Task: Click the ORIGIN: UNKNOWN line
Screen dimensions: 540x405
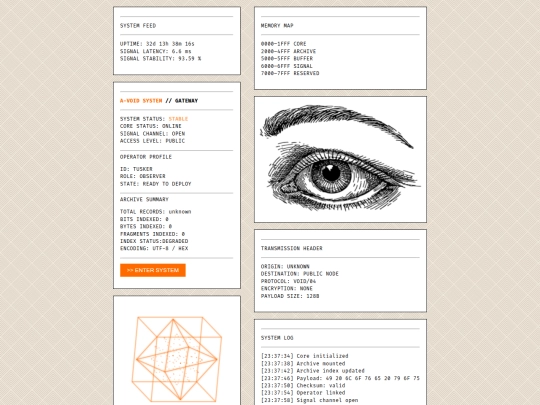Action: pos(285,267)
